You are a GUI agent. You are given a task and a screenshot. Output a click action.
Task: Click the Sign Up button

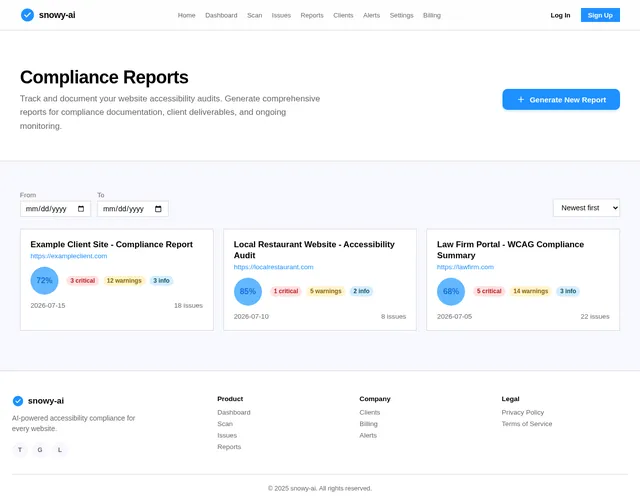(600, 15)
